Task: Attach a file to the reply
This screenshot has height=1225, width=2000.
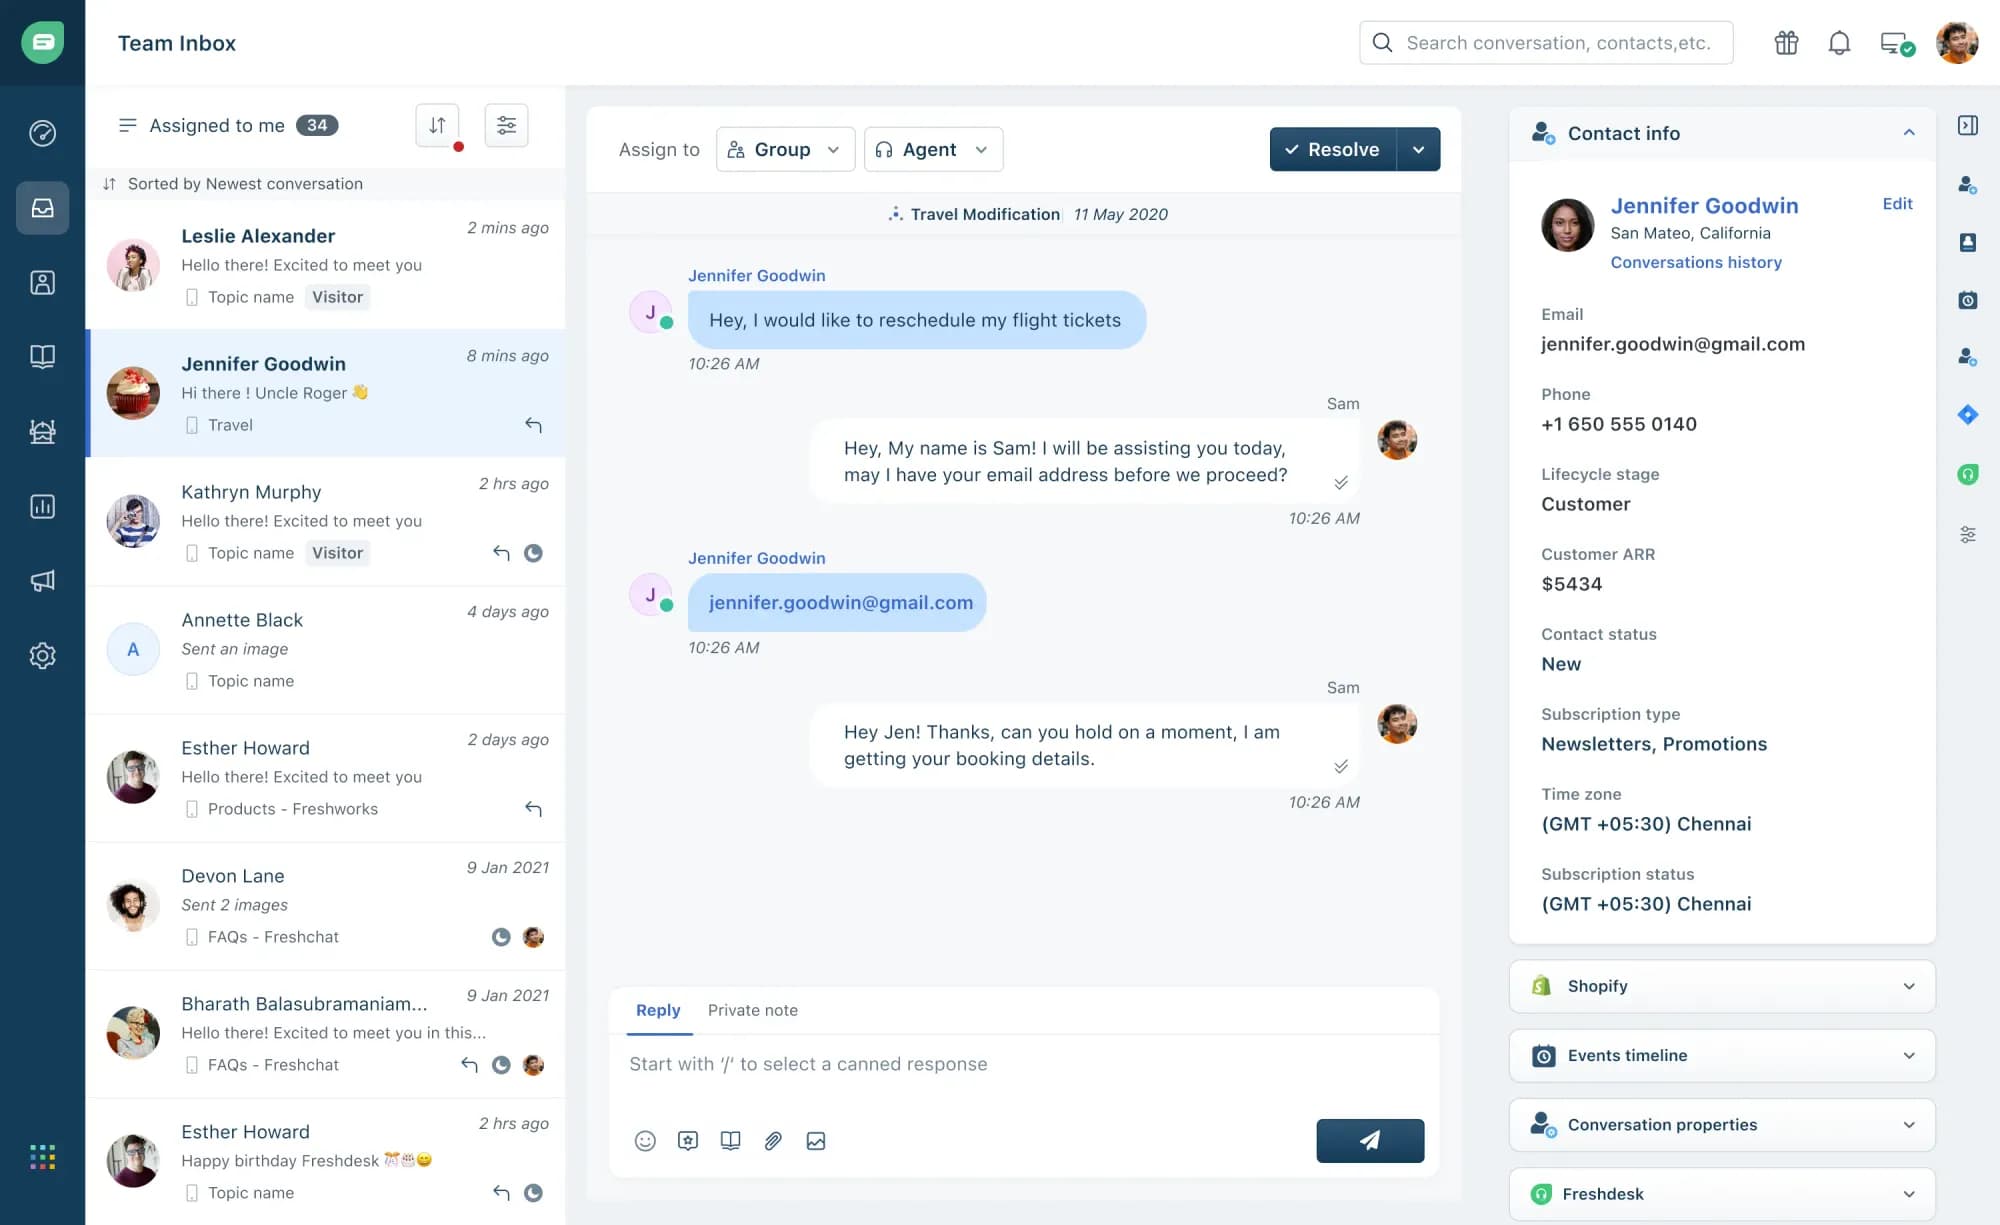Action: pos(772,1140)
